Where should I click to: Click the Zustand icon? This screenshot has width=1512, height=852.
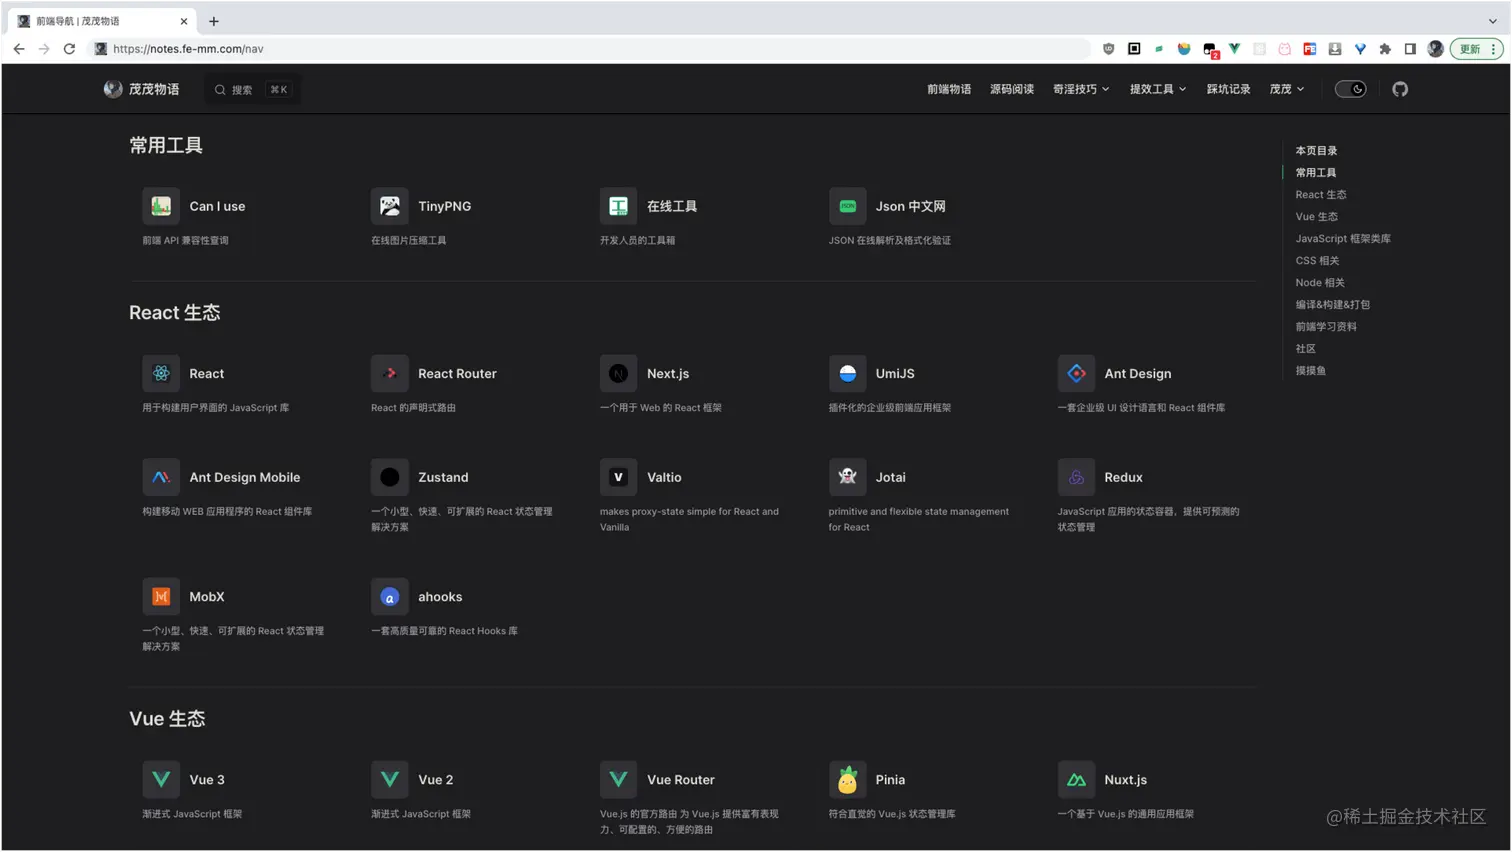pyautogui.click(x=390, y=477)
